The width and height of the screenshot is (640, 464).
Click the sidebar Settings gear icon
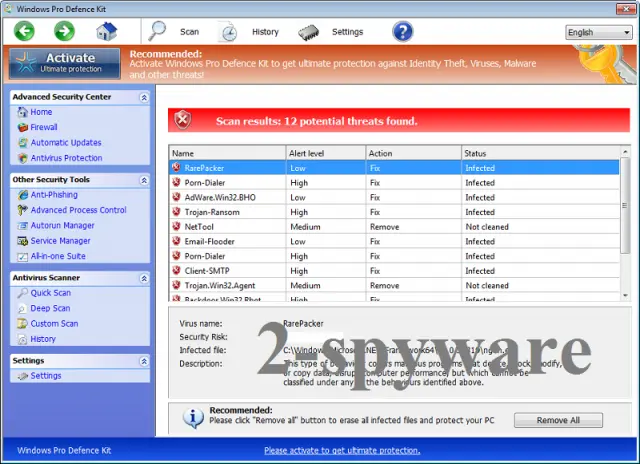[22, 376]
